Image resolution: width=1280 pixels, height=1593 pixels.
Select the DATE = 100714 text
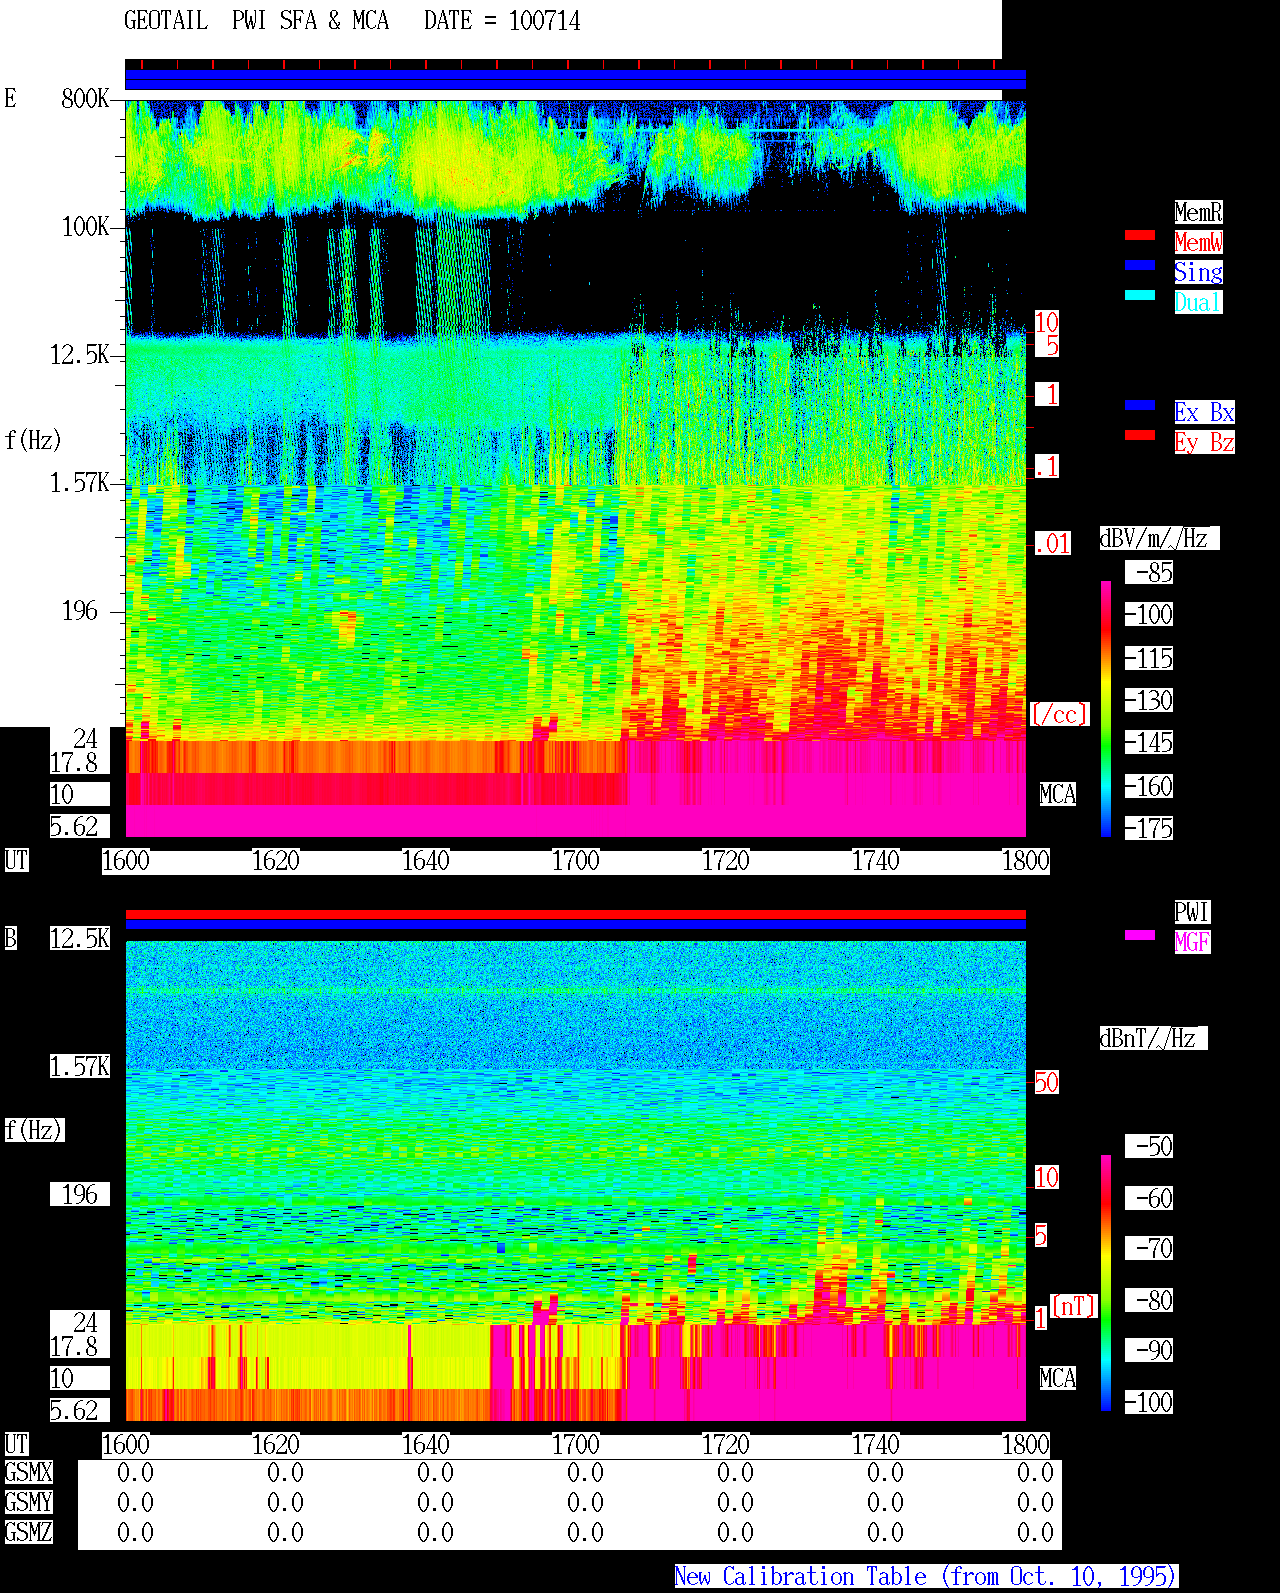(x=502, y=21)
